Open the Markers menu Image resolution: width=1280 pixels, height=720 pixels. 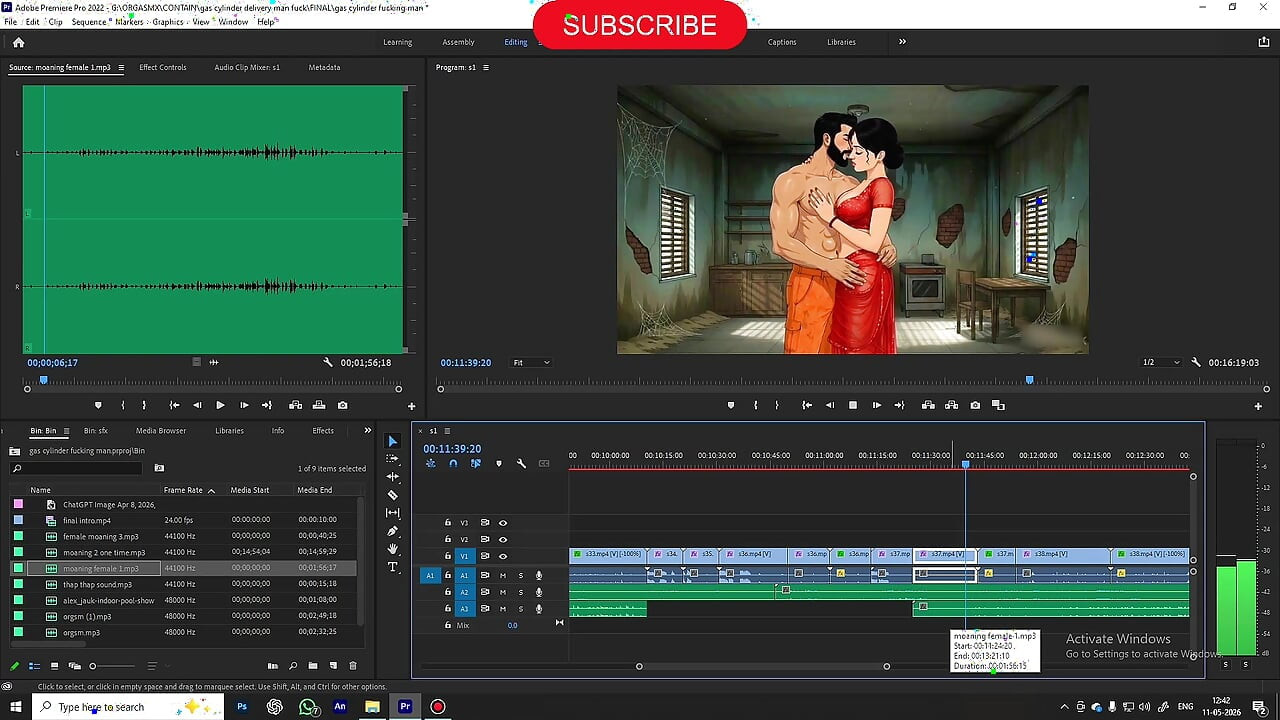pyautogui.click(x=129, y=21)
